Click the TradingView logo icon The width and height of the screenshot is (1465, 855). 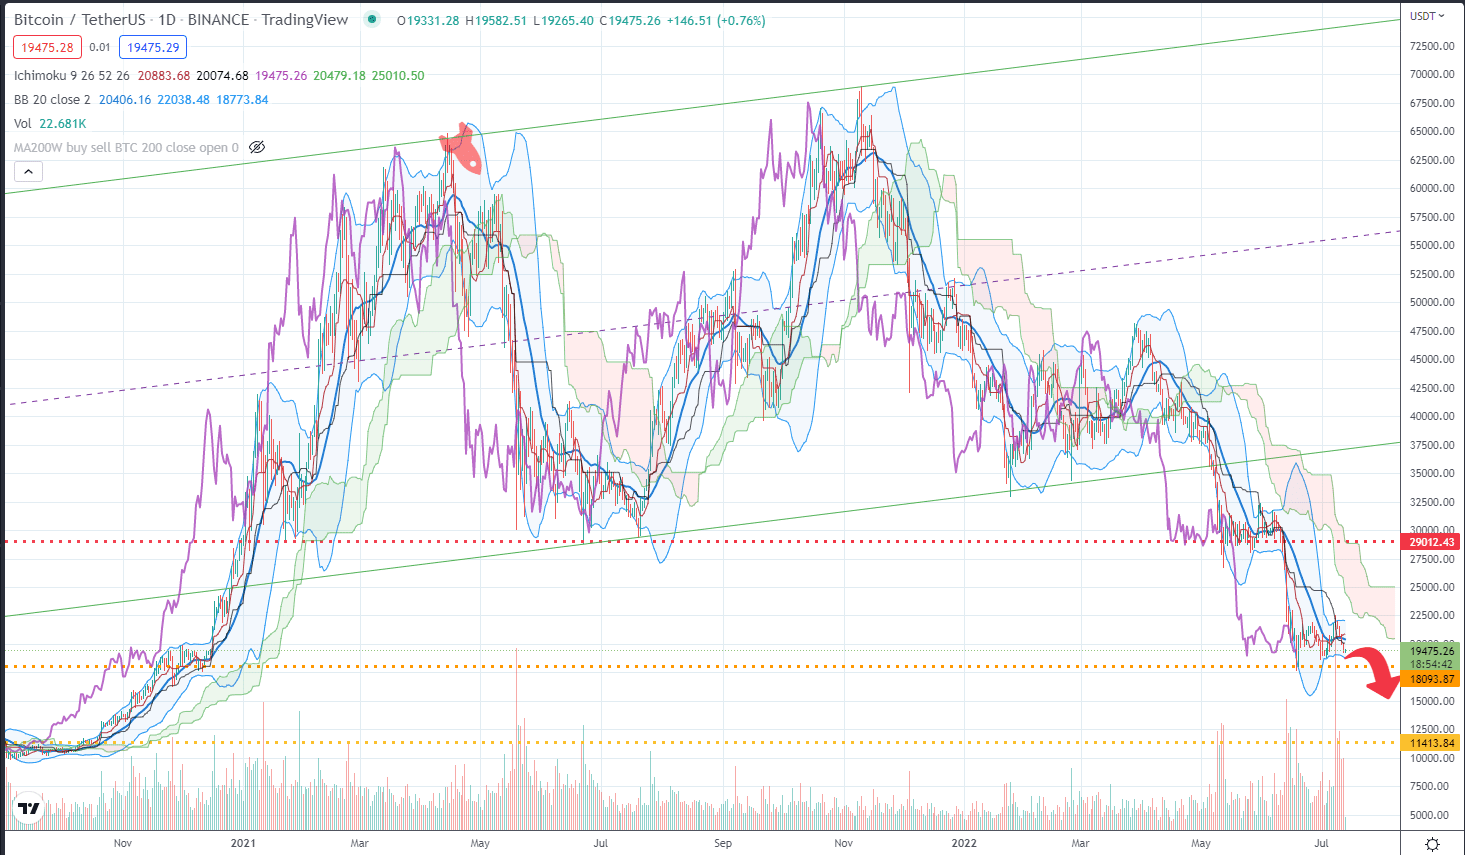coord(28,809)
